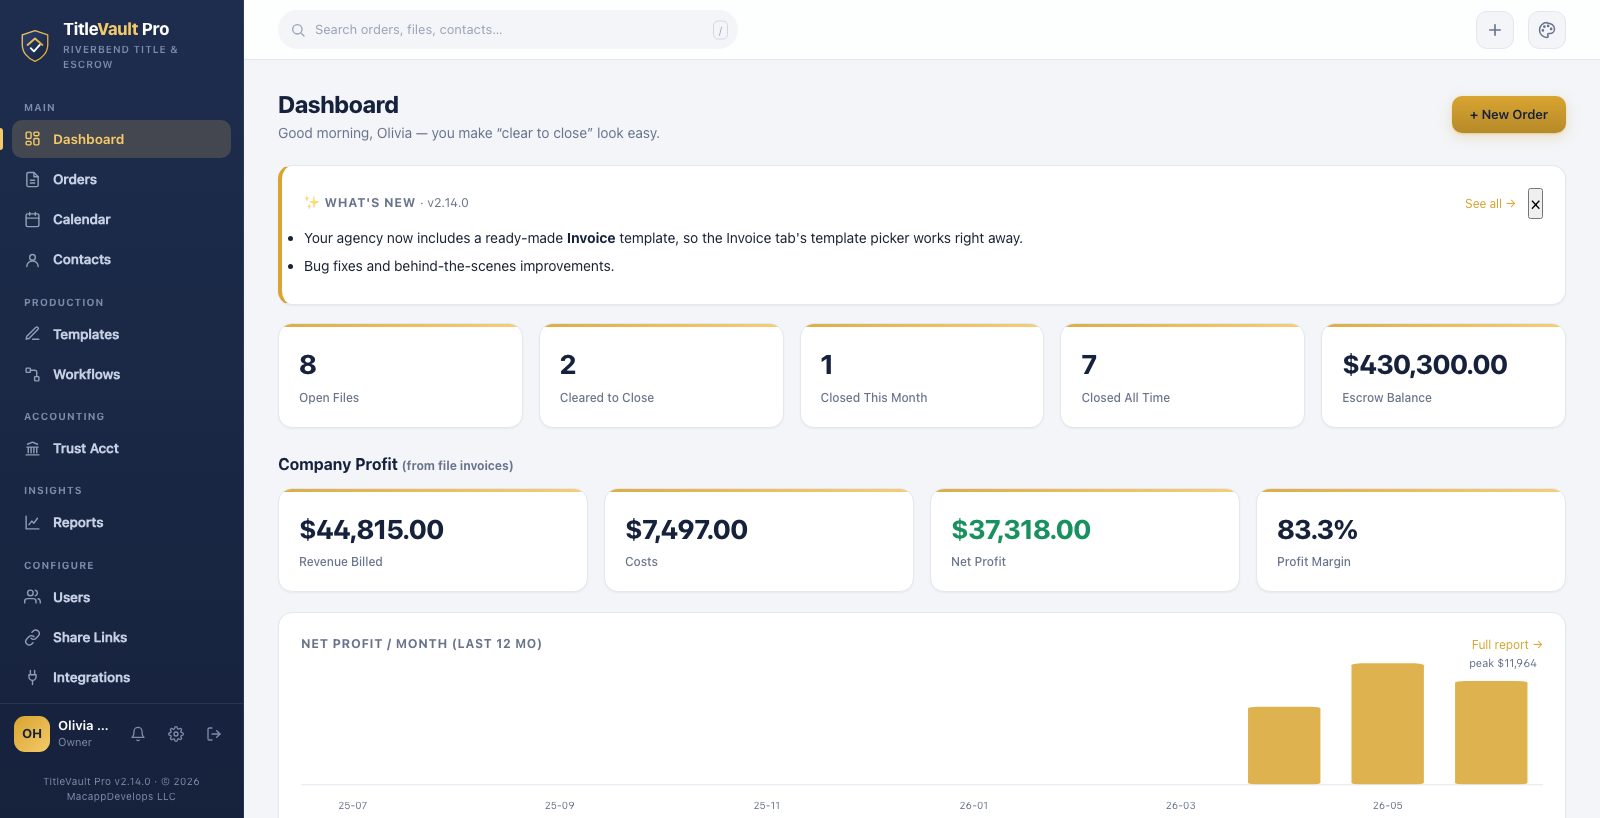Focus the search orders input field
The height and width of the screenshot is (818, 1600).
click(508, 30)
